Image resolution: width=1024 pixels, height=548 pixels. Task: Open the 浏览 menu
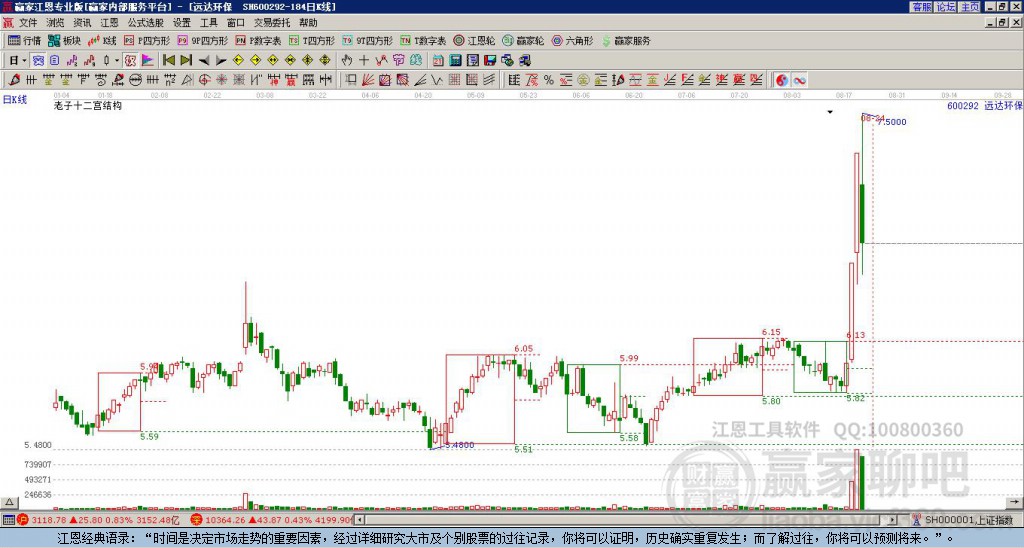[x=56, y=23]
